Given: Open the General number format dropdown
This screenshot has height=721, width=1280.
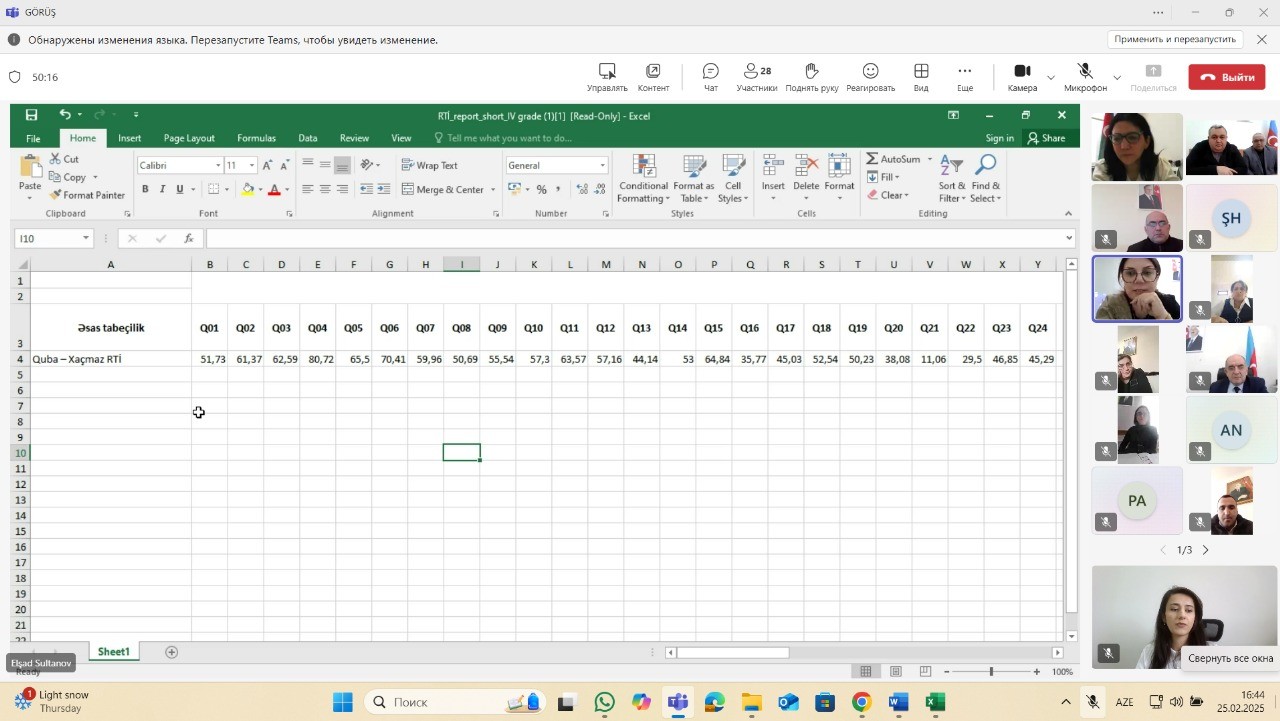Looking at the screenshot, I should click(x=602, y=165).
